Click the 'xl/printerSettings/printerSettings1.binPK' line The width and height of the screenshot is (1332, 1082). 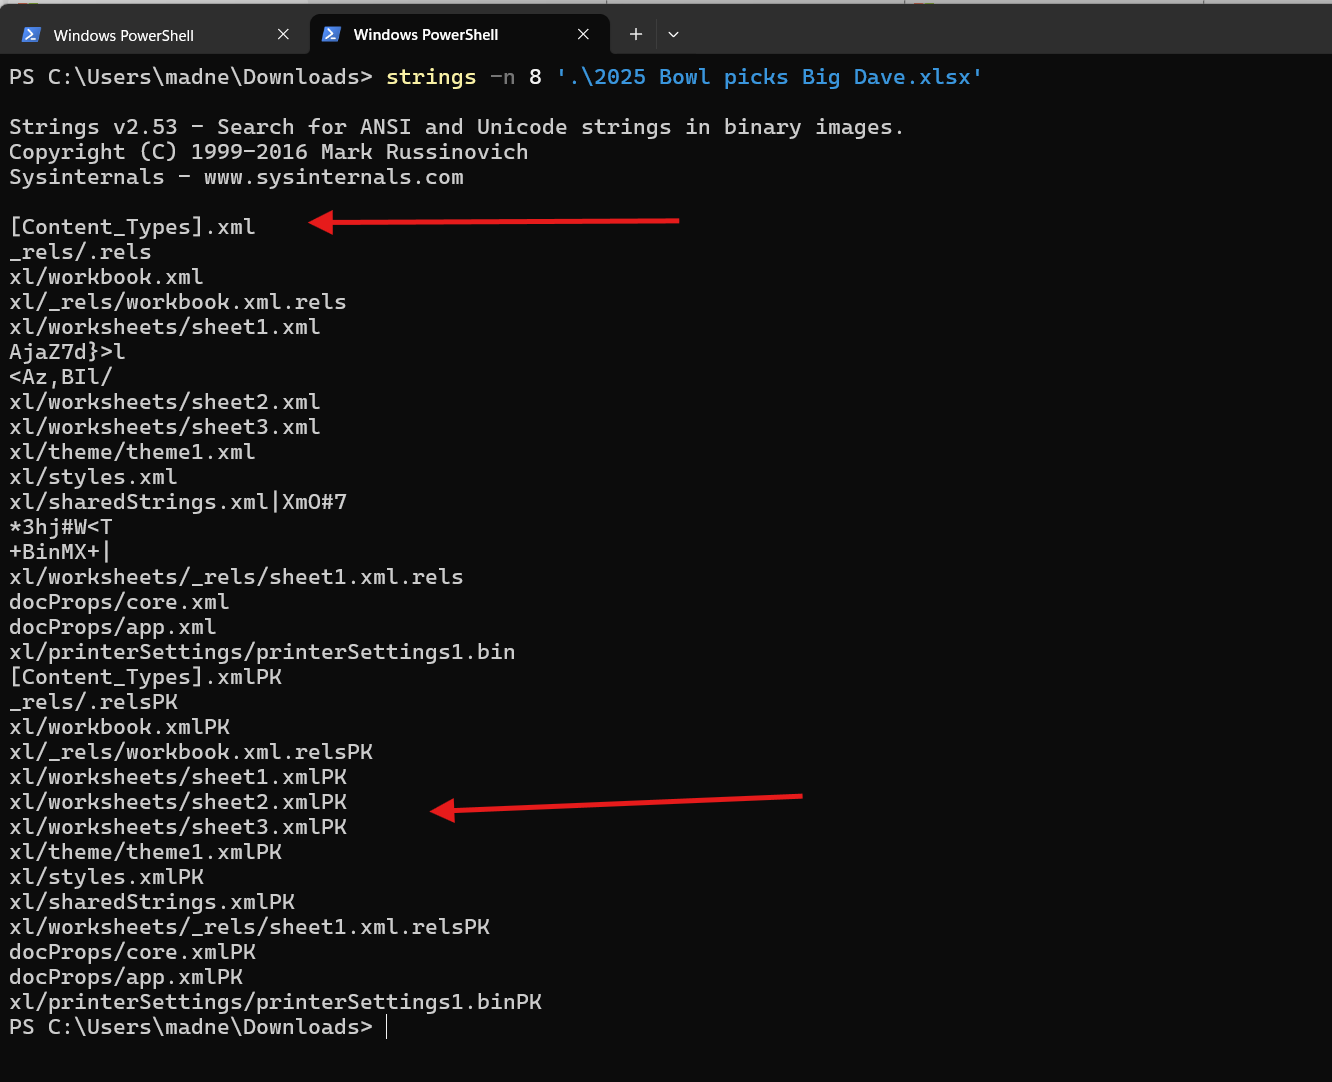275,1002
